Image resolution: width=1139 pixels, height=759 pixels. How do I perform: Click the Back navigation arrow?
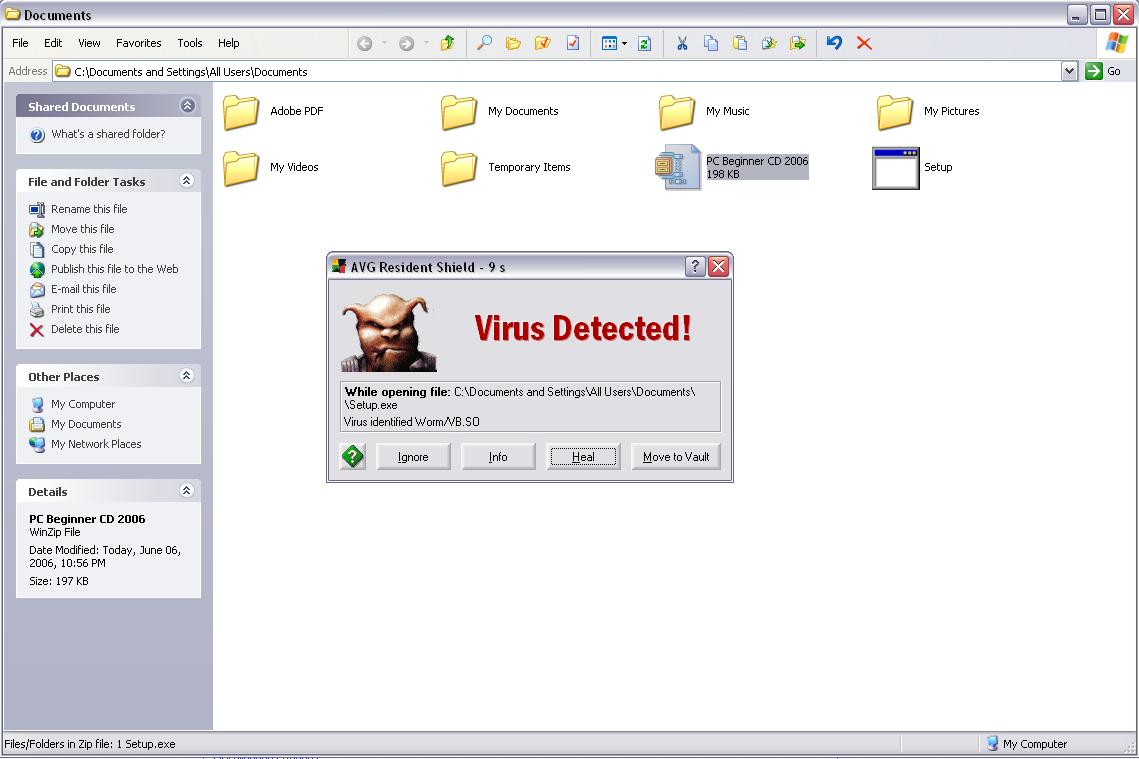click(365, 44)
